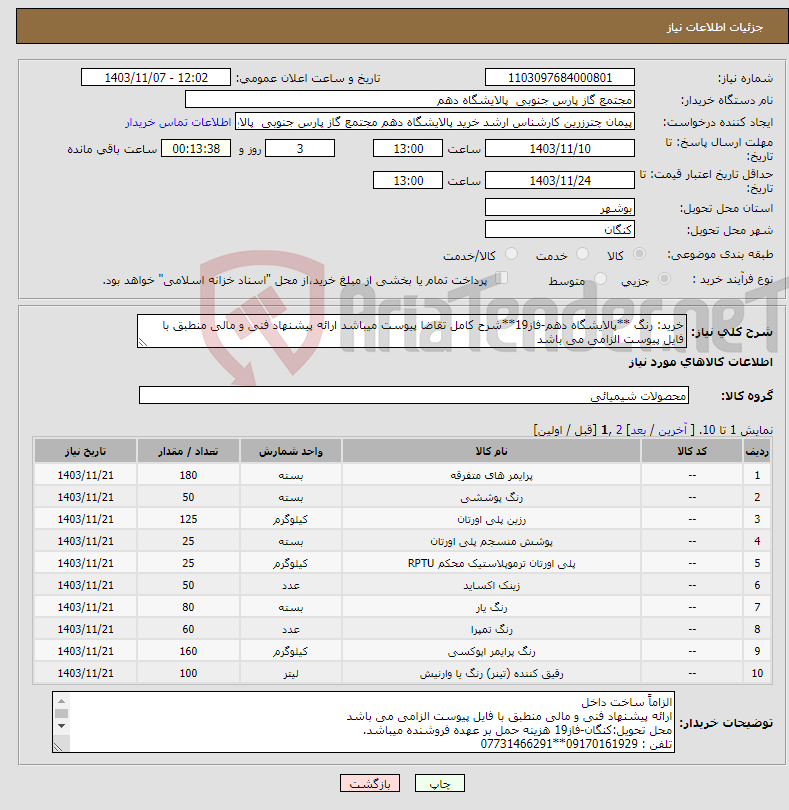Screen dimensions: 789x810
Task: Click item name رزین پلی اورتان
Action: point(491,519)
